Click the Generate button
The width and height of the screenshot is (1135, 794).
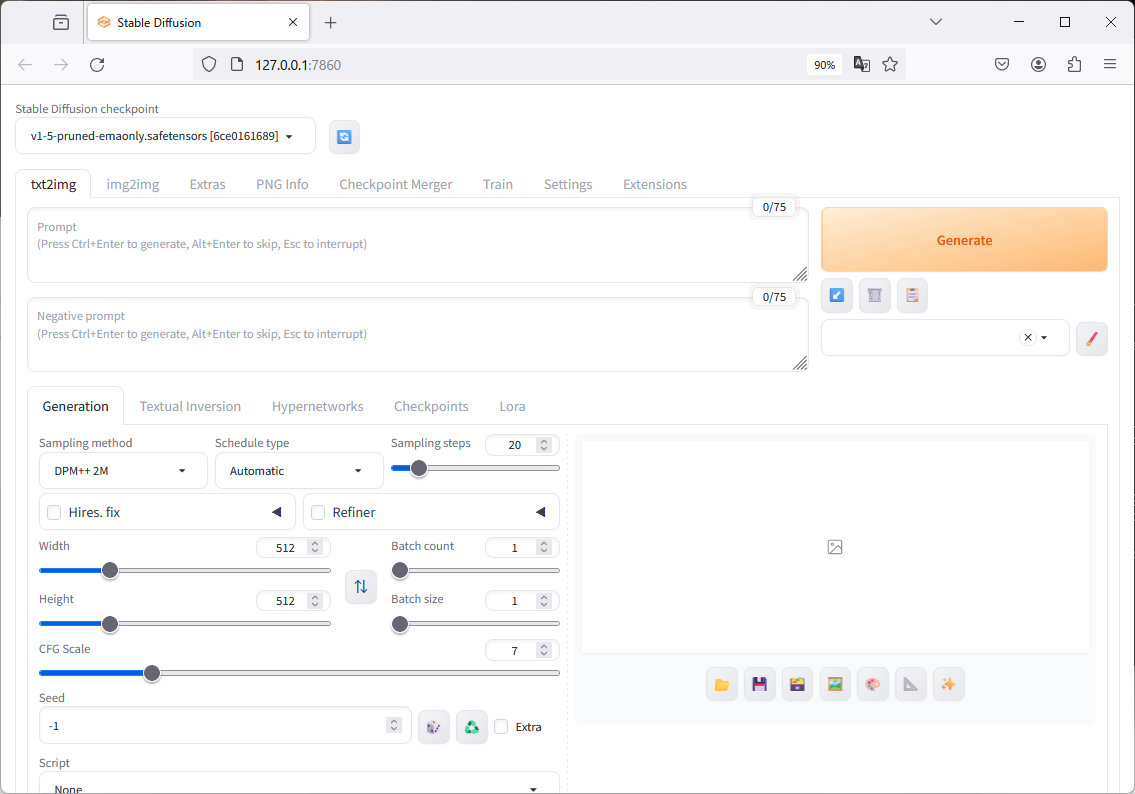(963, 239)
